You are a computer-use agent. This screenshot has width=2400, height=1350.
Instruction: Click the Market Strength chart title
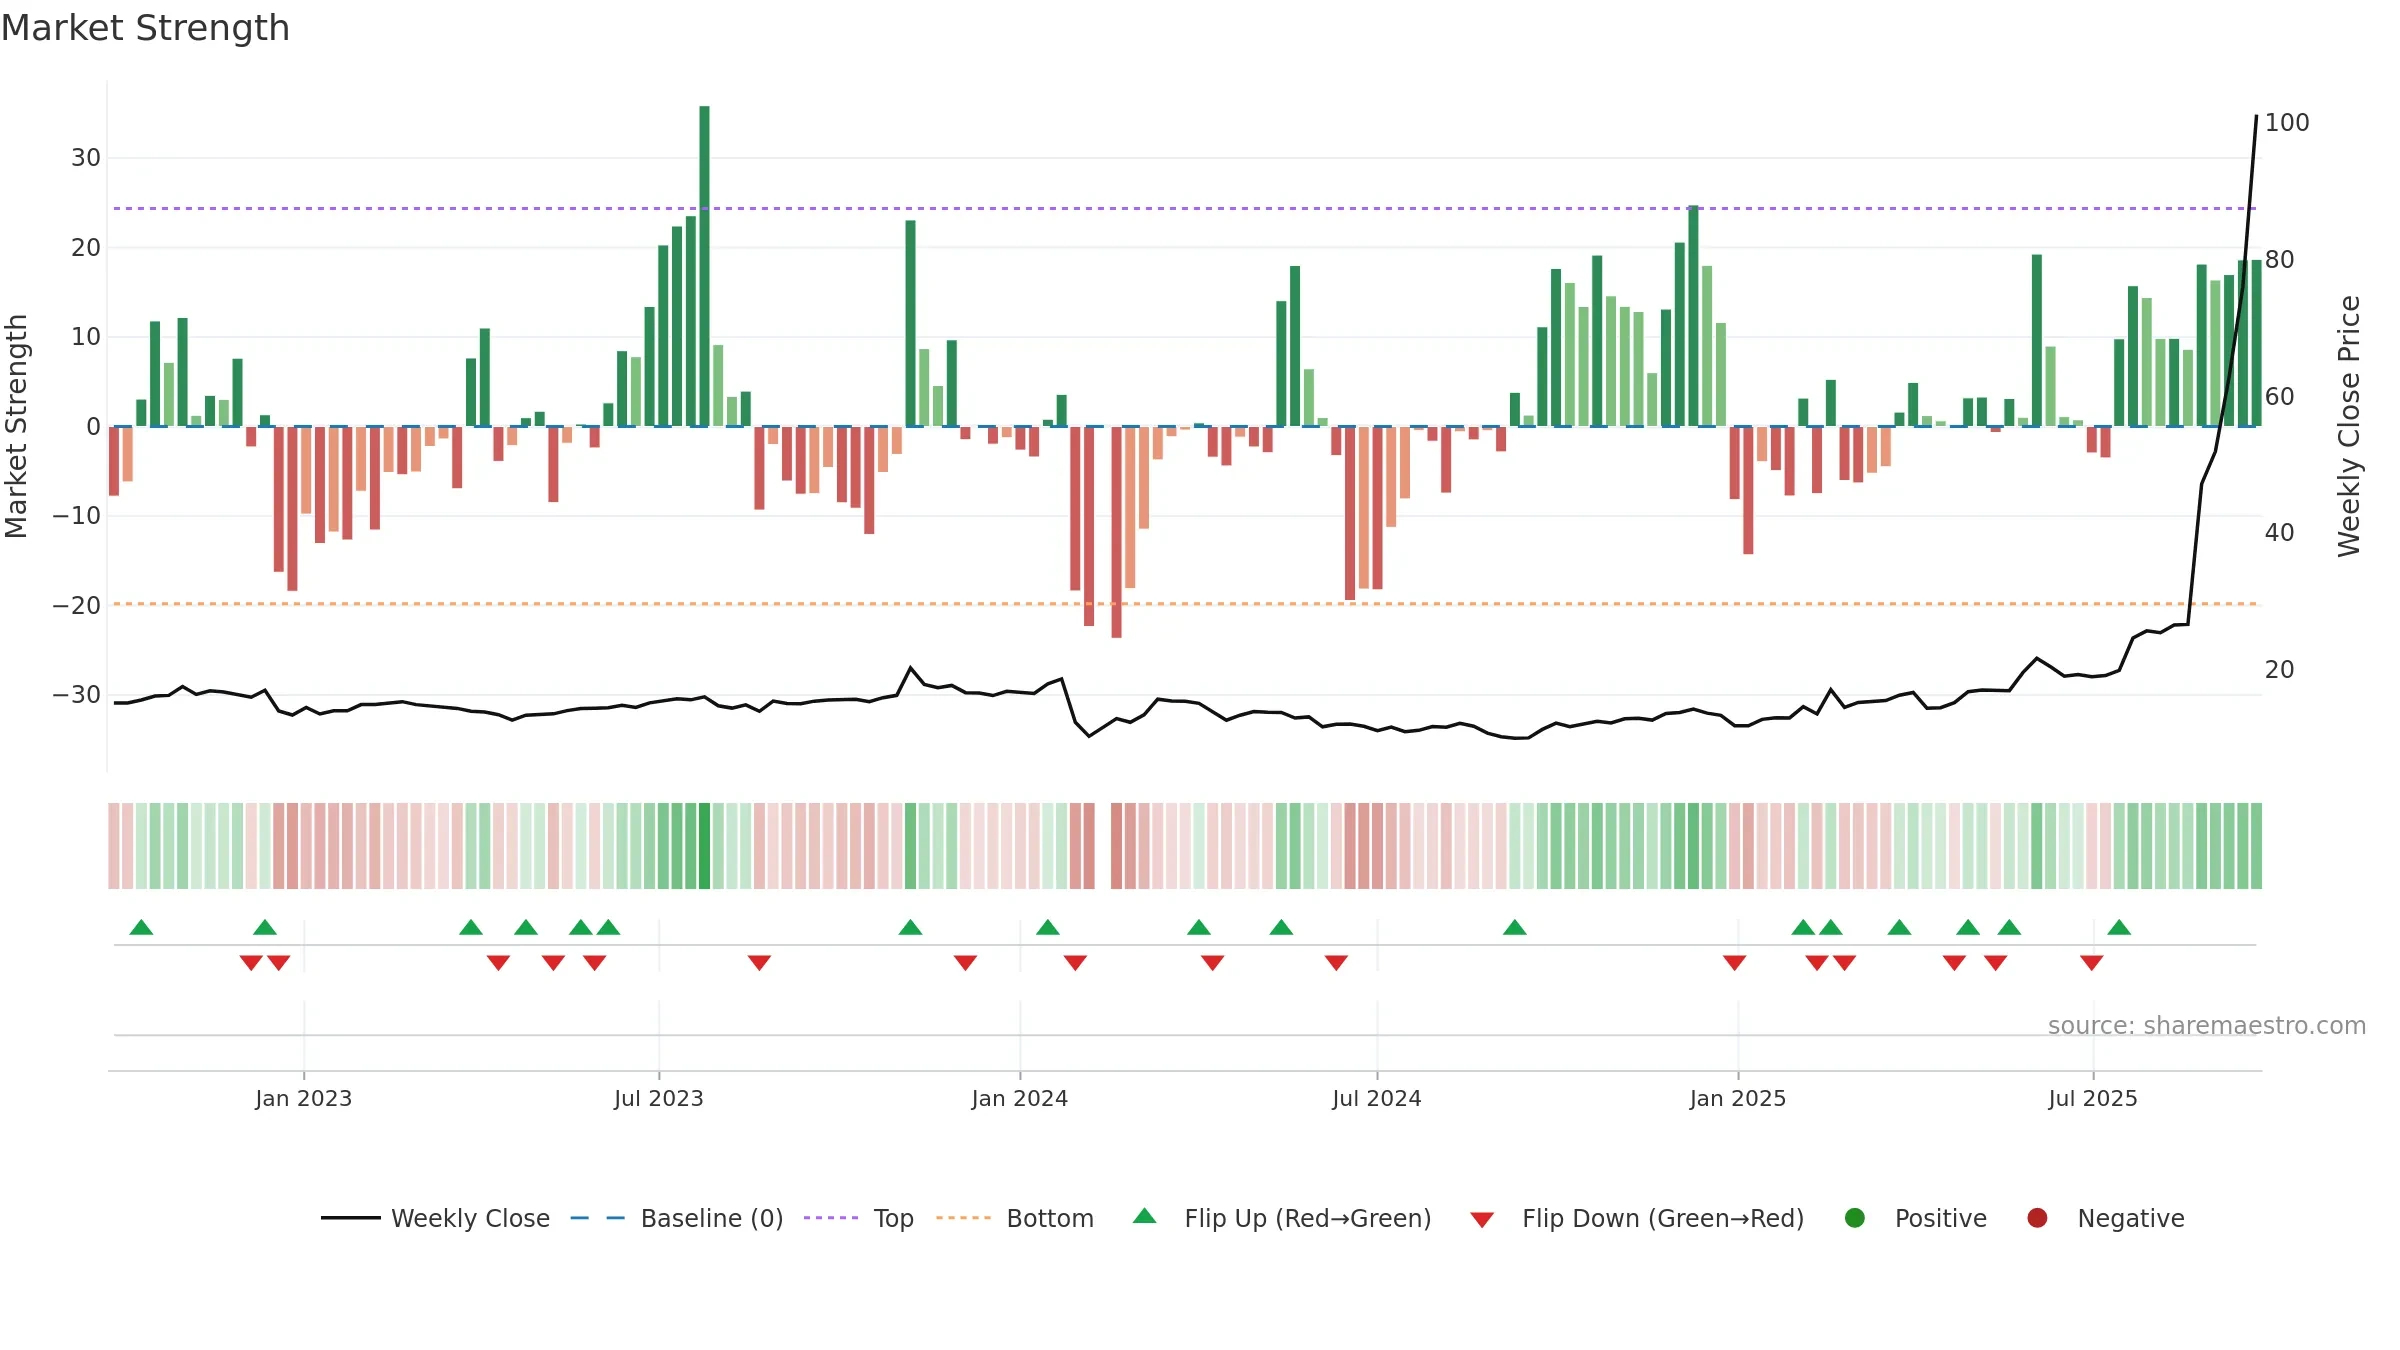(145, 28)
